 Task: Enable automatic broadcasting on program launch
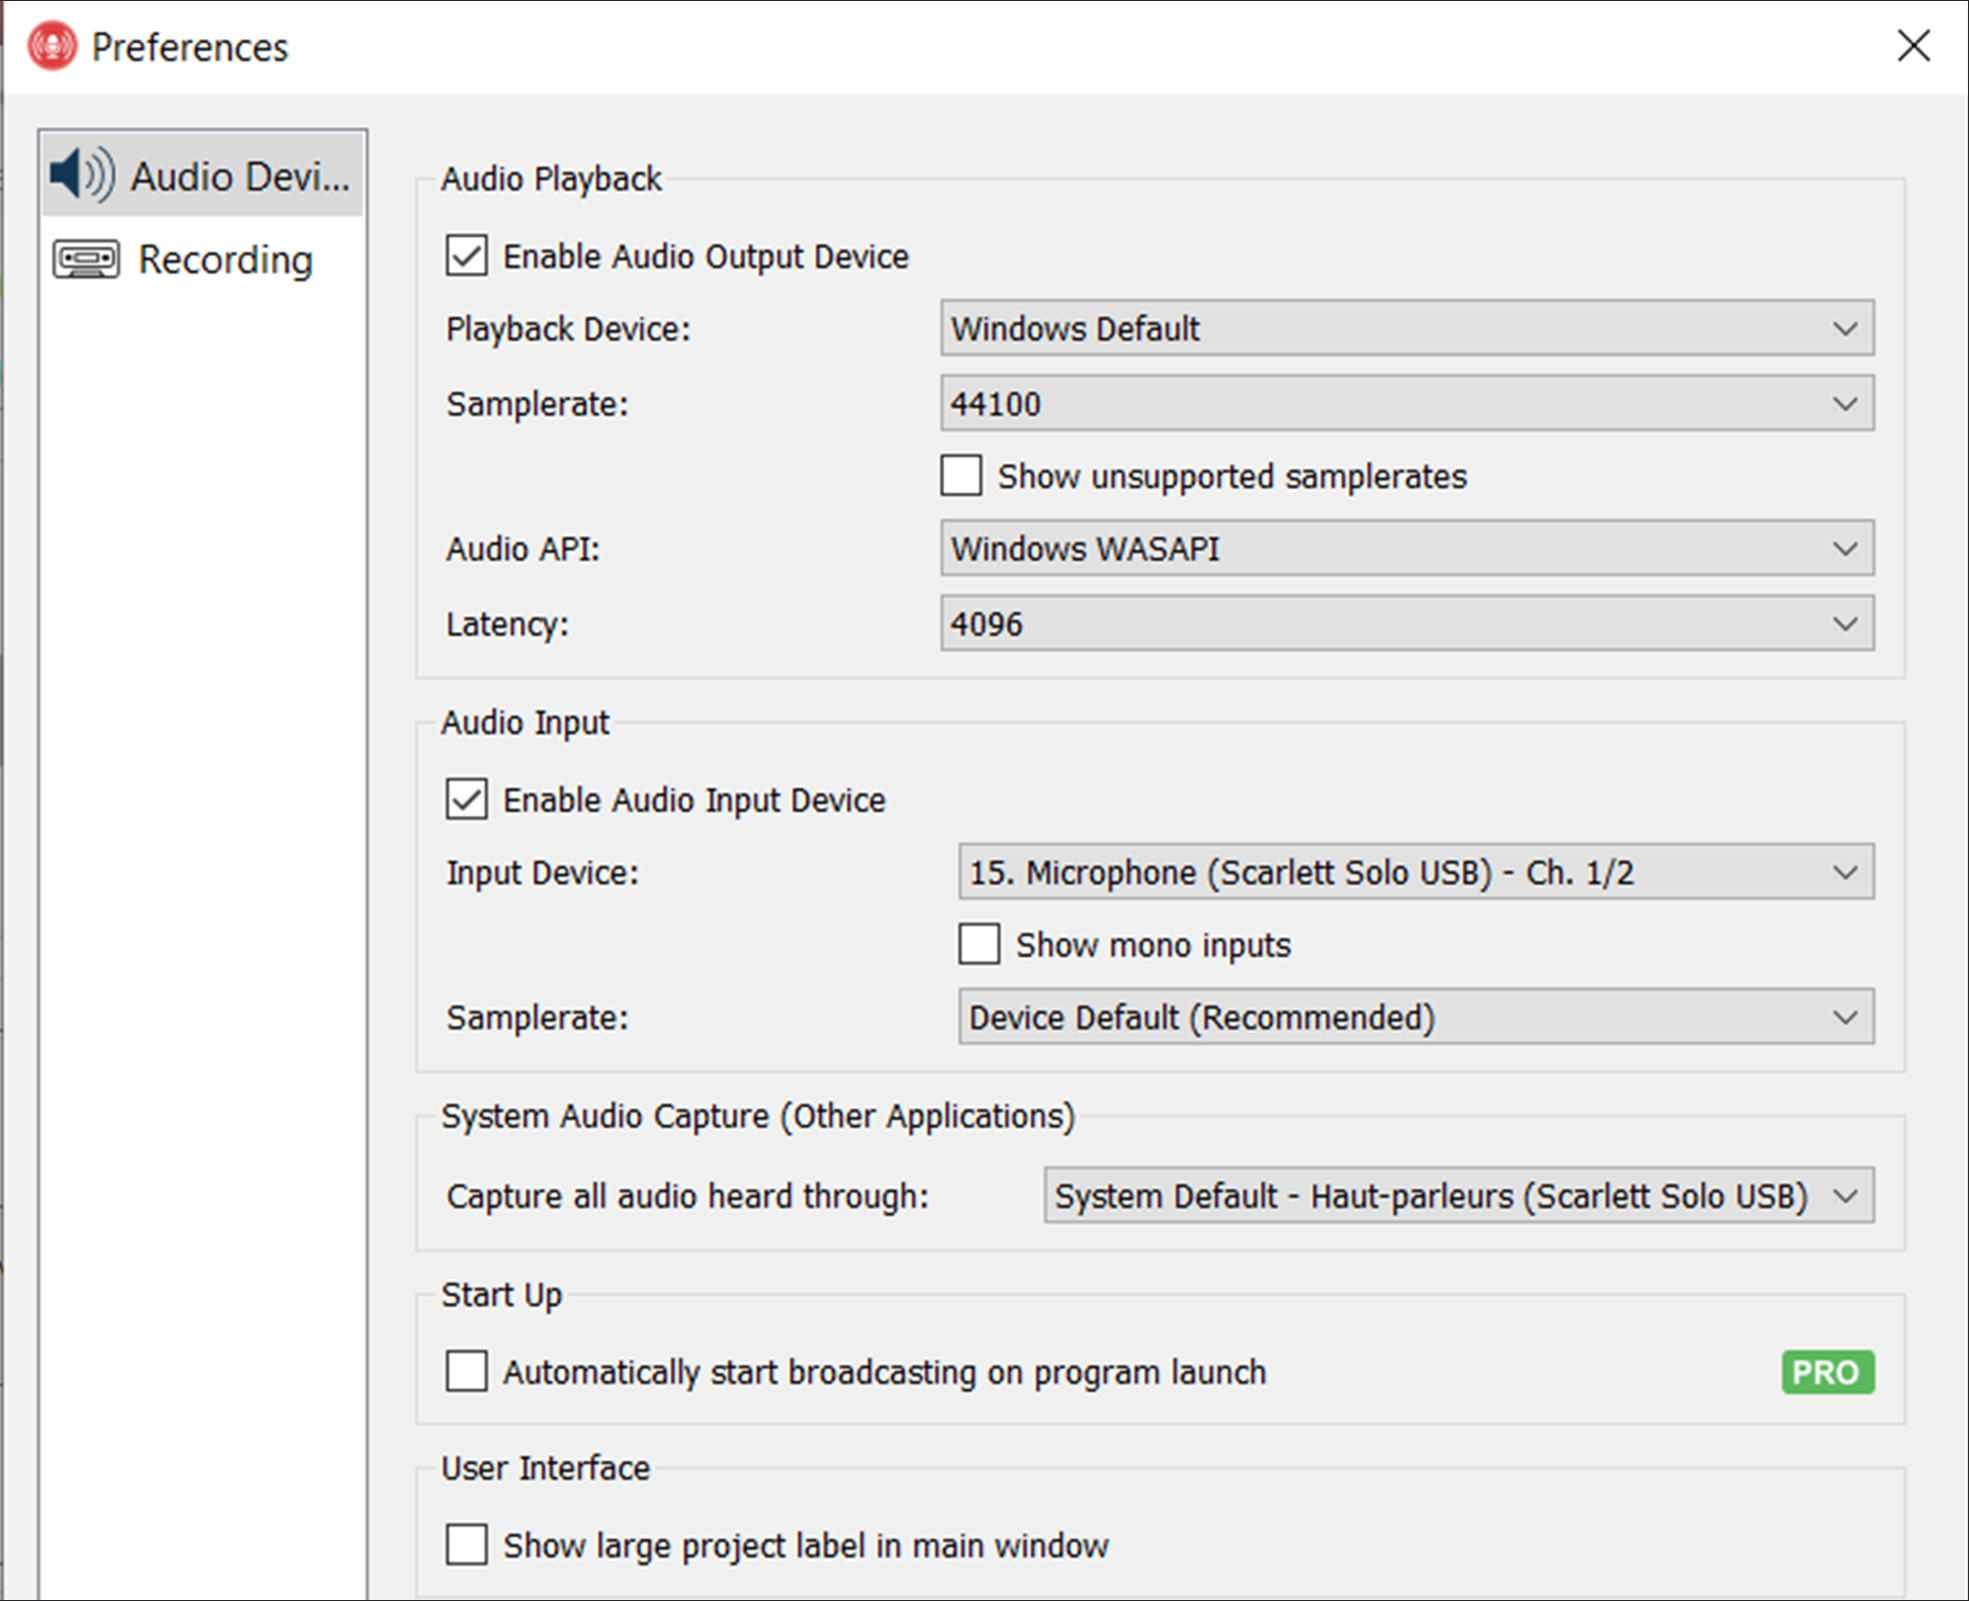click(x=467, y=1372)
